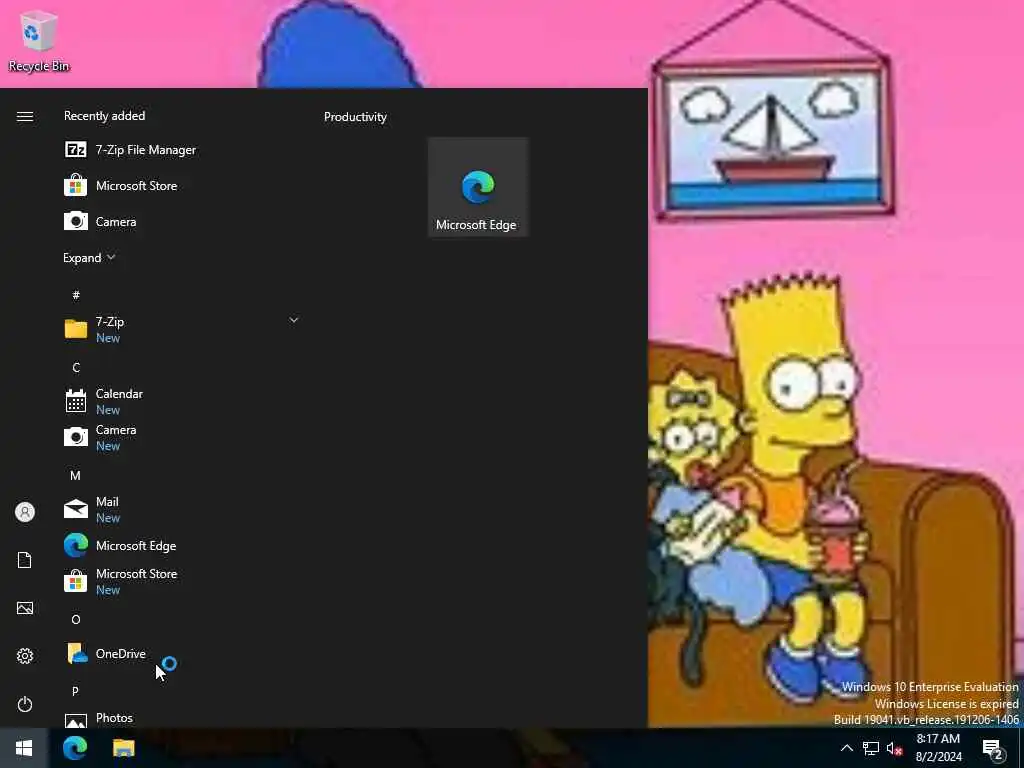Expand the 7-Zip folder chevron
The image size is (1024, 768).
click(x=294, y=320)
